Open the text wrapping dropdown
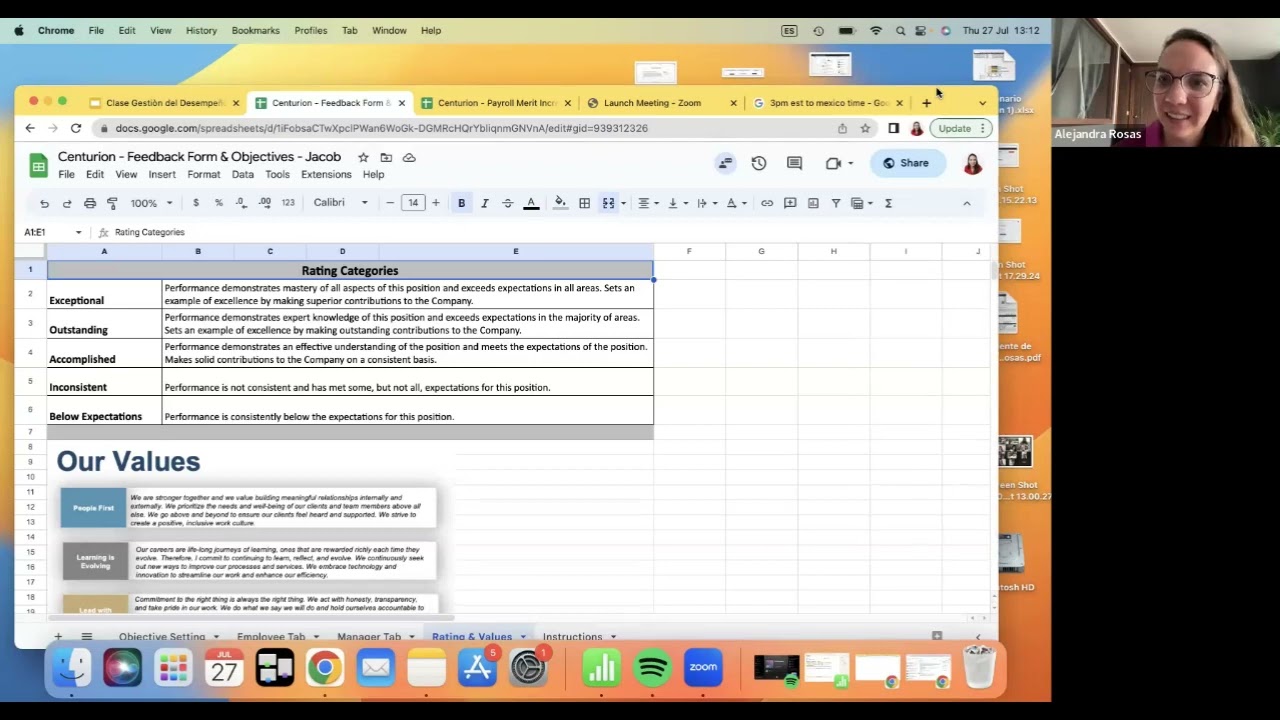This screenshot has height=720, width=1280. pos(707,203)
